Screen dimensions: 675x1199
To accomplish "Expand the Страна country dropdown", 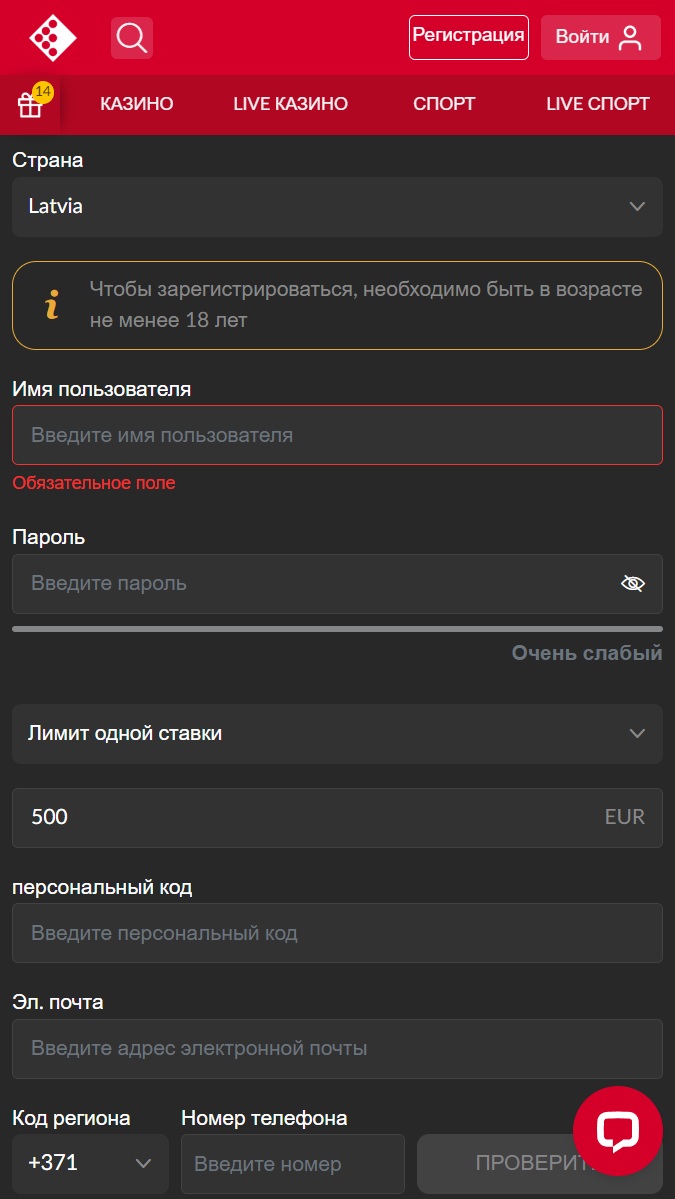I will pyautogui.click(x=337, y=207).
